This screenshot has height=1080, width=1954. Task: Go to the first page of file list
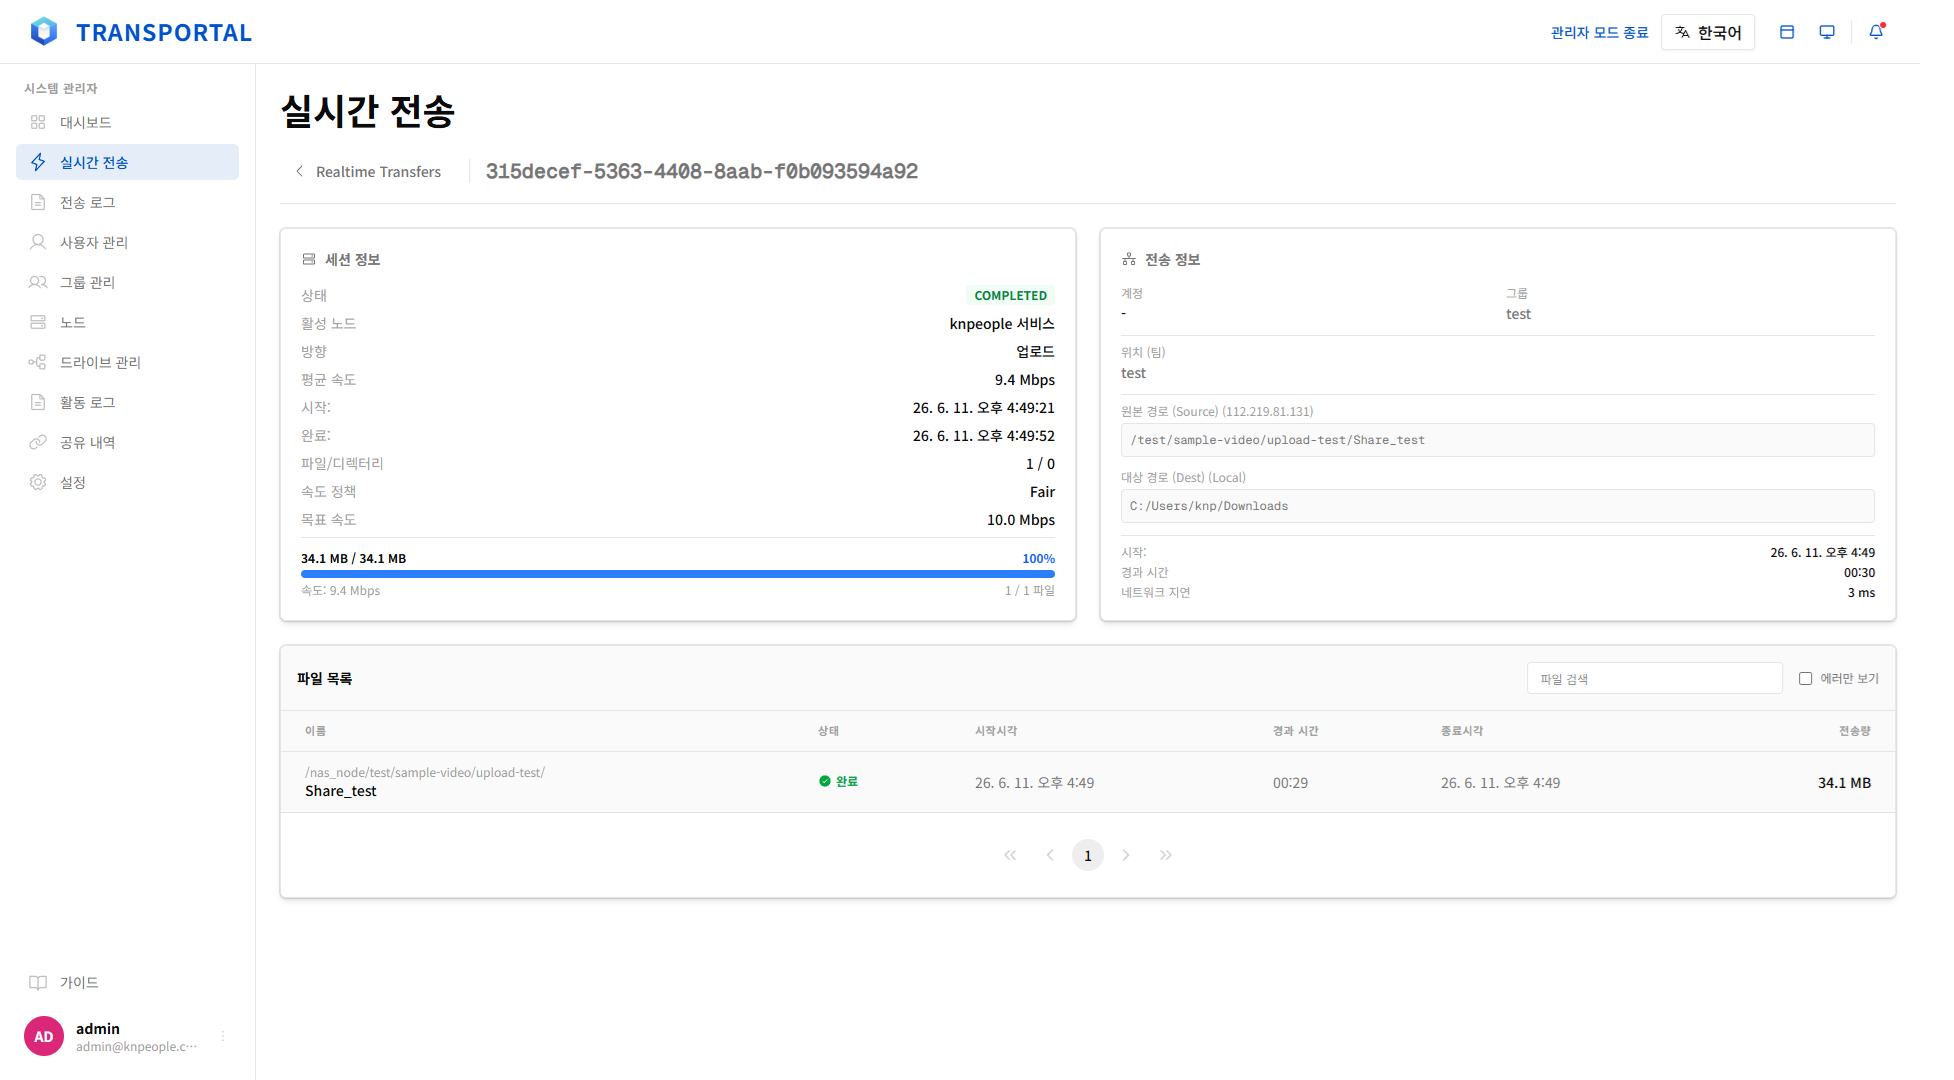click(x=1010, y=855)
